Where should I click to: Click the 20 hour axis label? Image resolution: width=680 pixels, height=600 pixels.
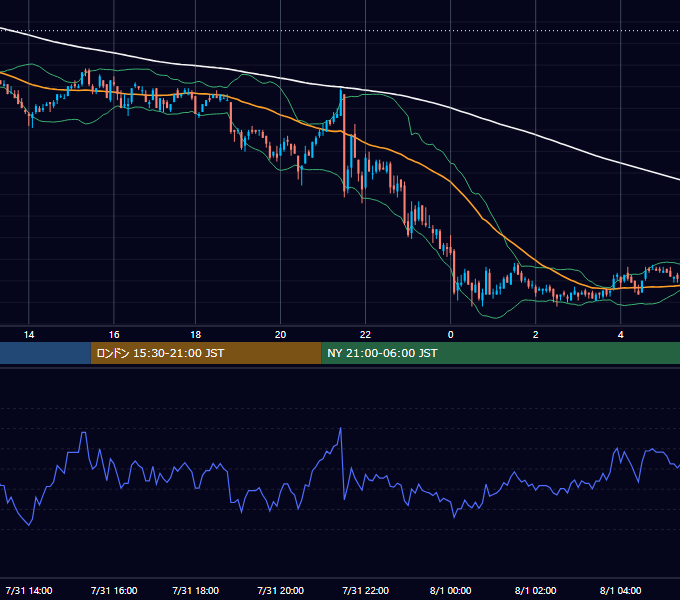281,335
